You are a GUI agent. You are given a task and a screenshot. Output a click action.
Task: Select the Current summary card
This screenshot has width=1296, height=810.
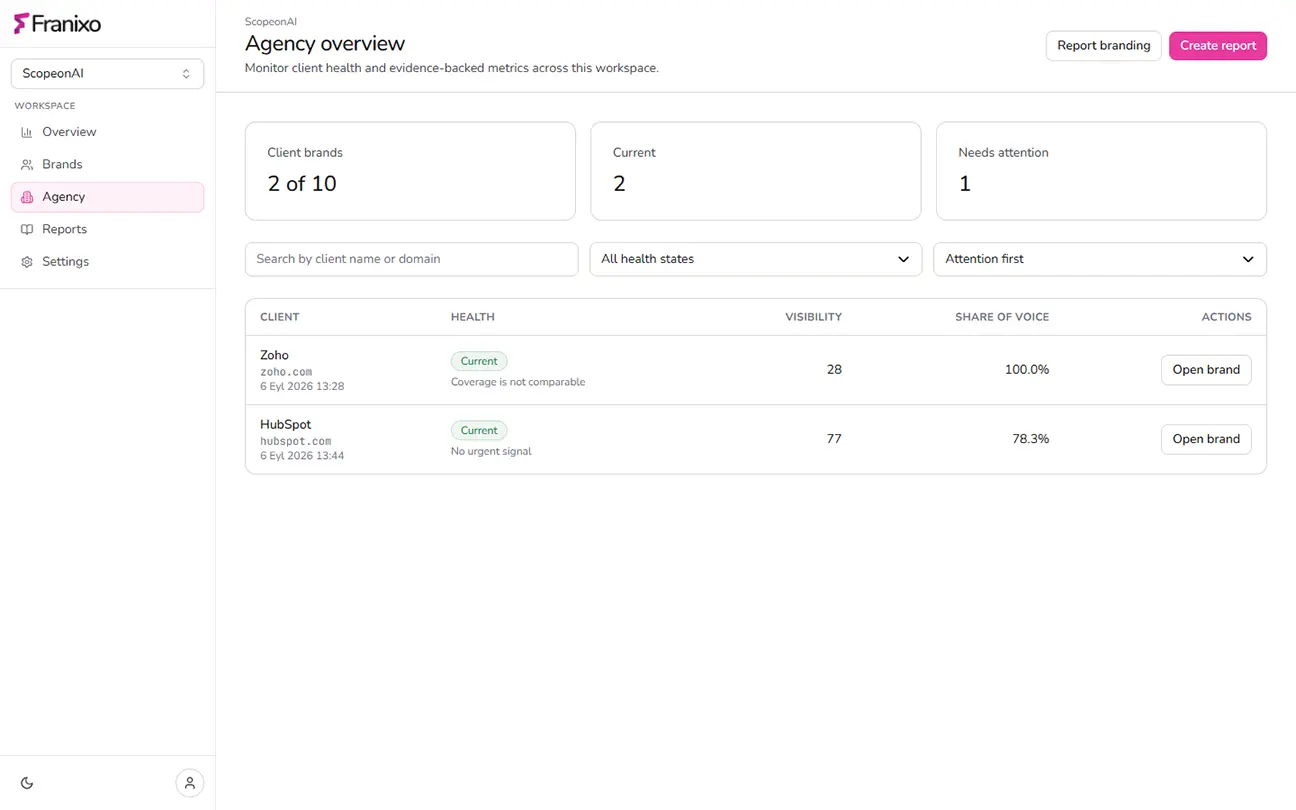tap(756, 171)
